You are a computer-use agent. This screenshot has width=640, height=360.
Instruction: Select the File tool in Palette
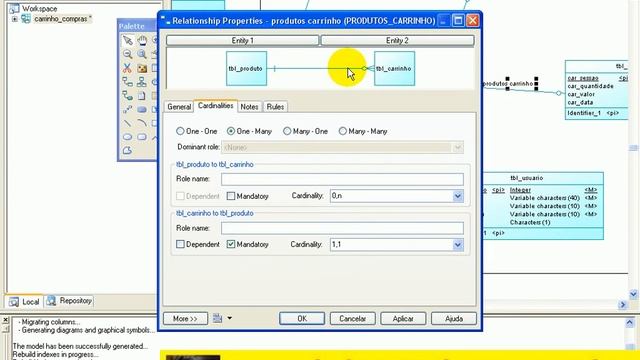tap(142, 96)
